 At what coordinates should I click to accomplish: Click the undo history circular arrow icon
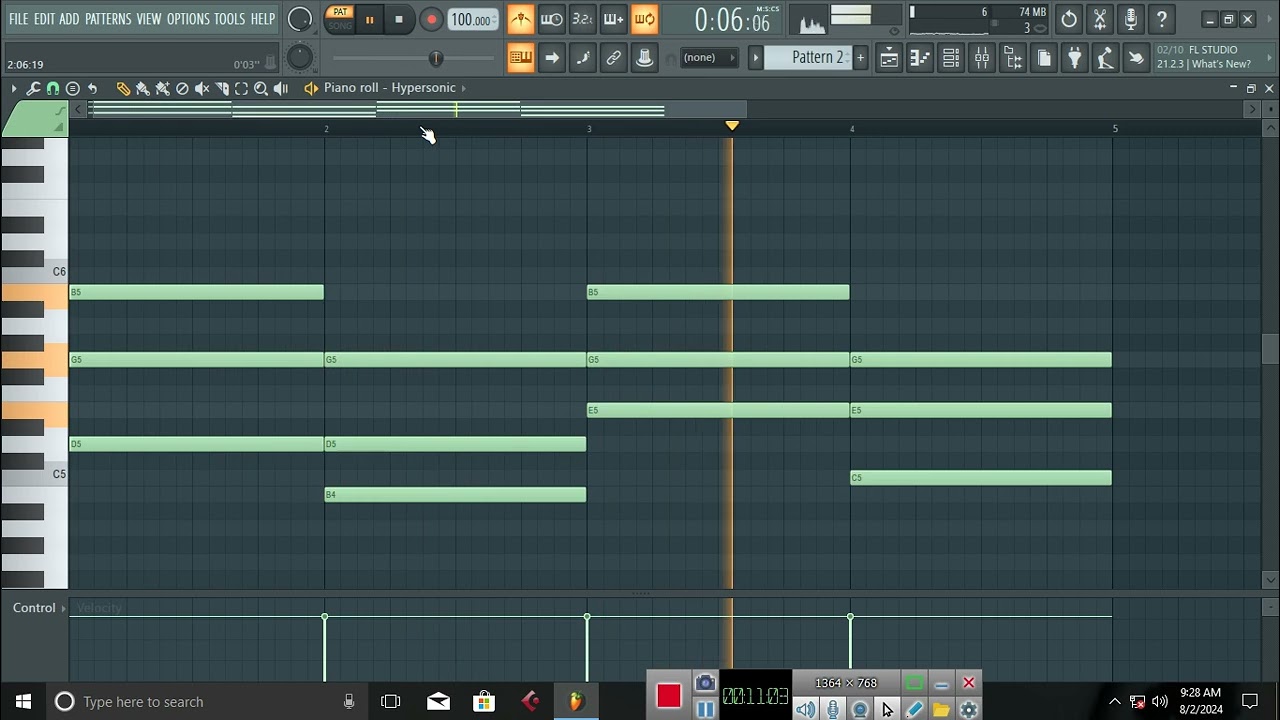point(1069,19)
